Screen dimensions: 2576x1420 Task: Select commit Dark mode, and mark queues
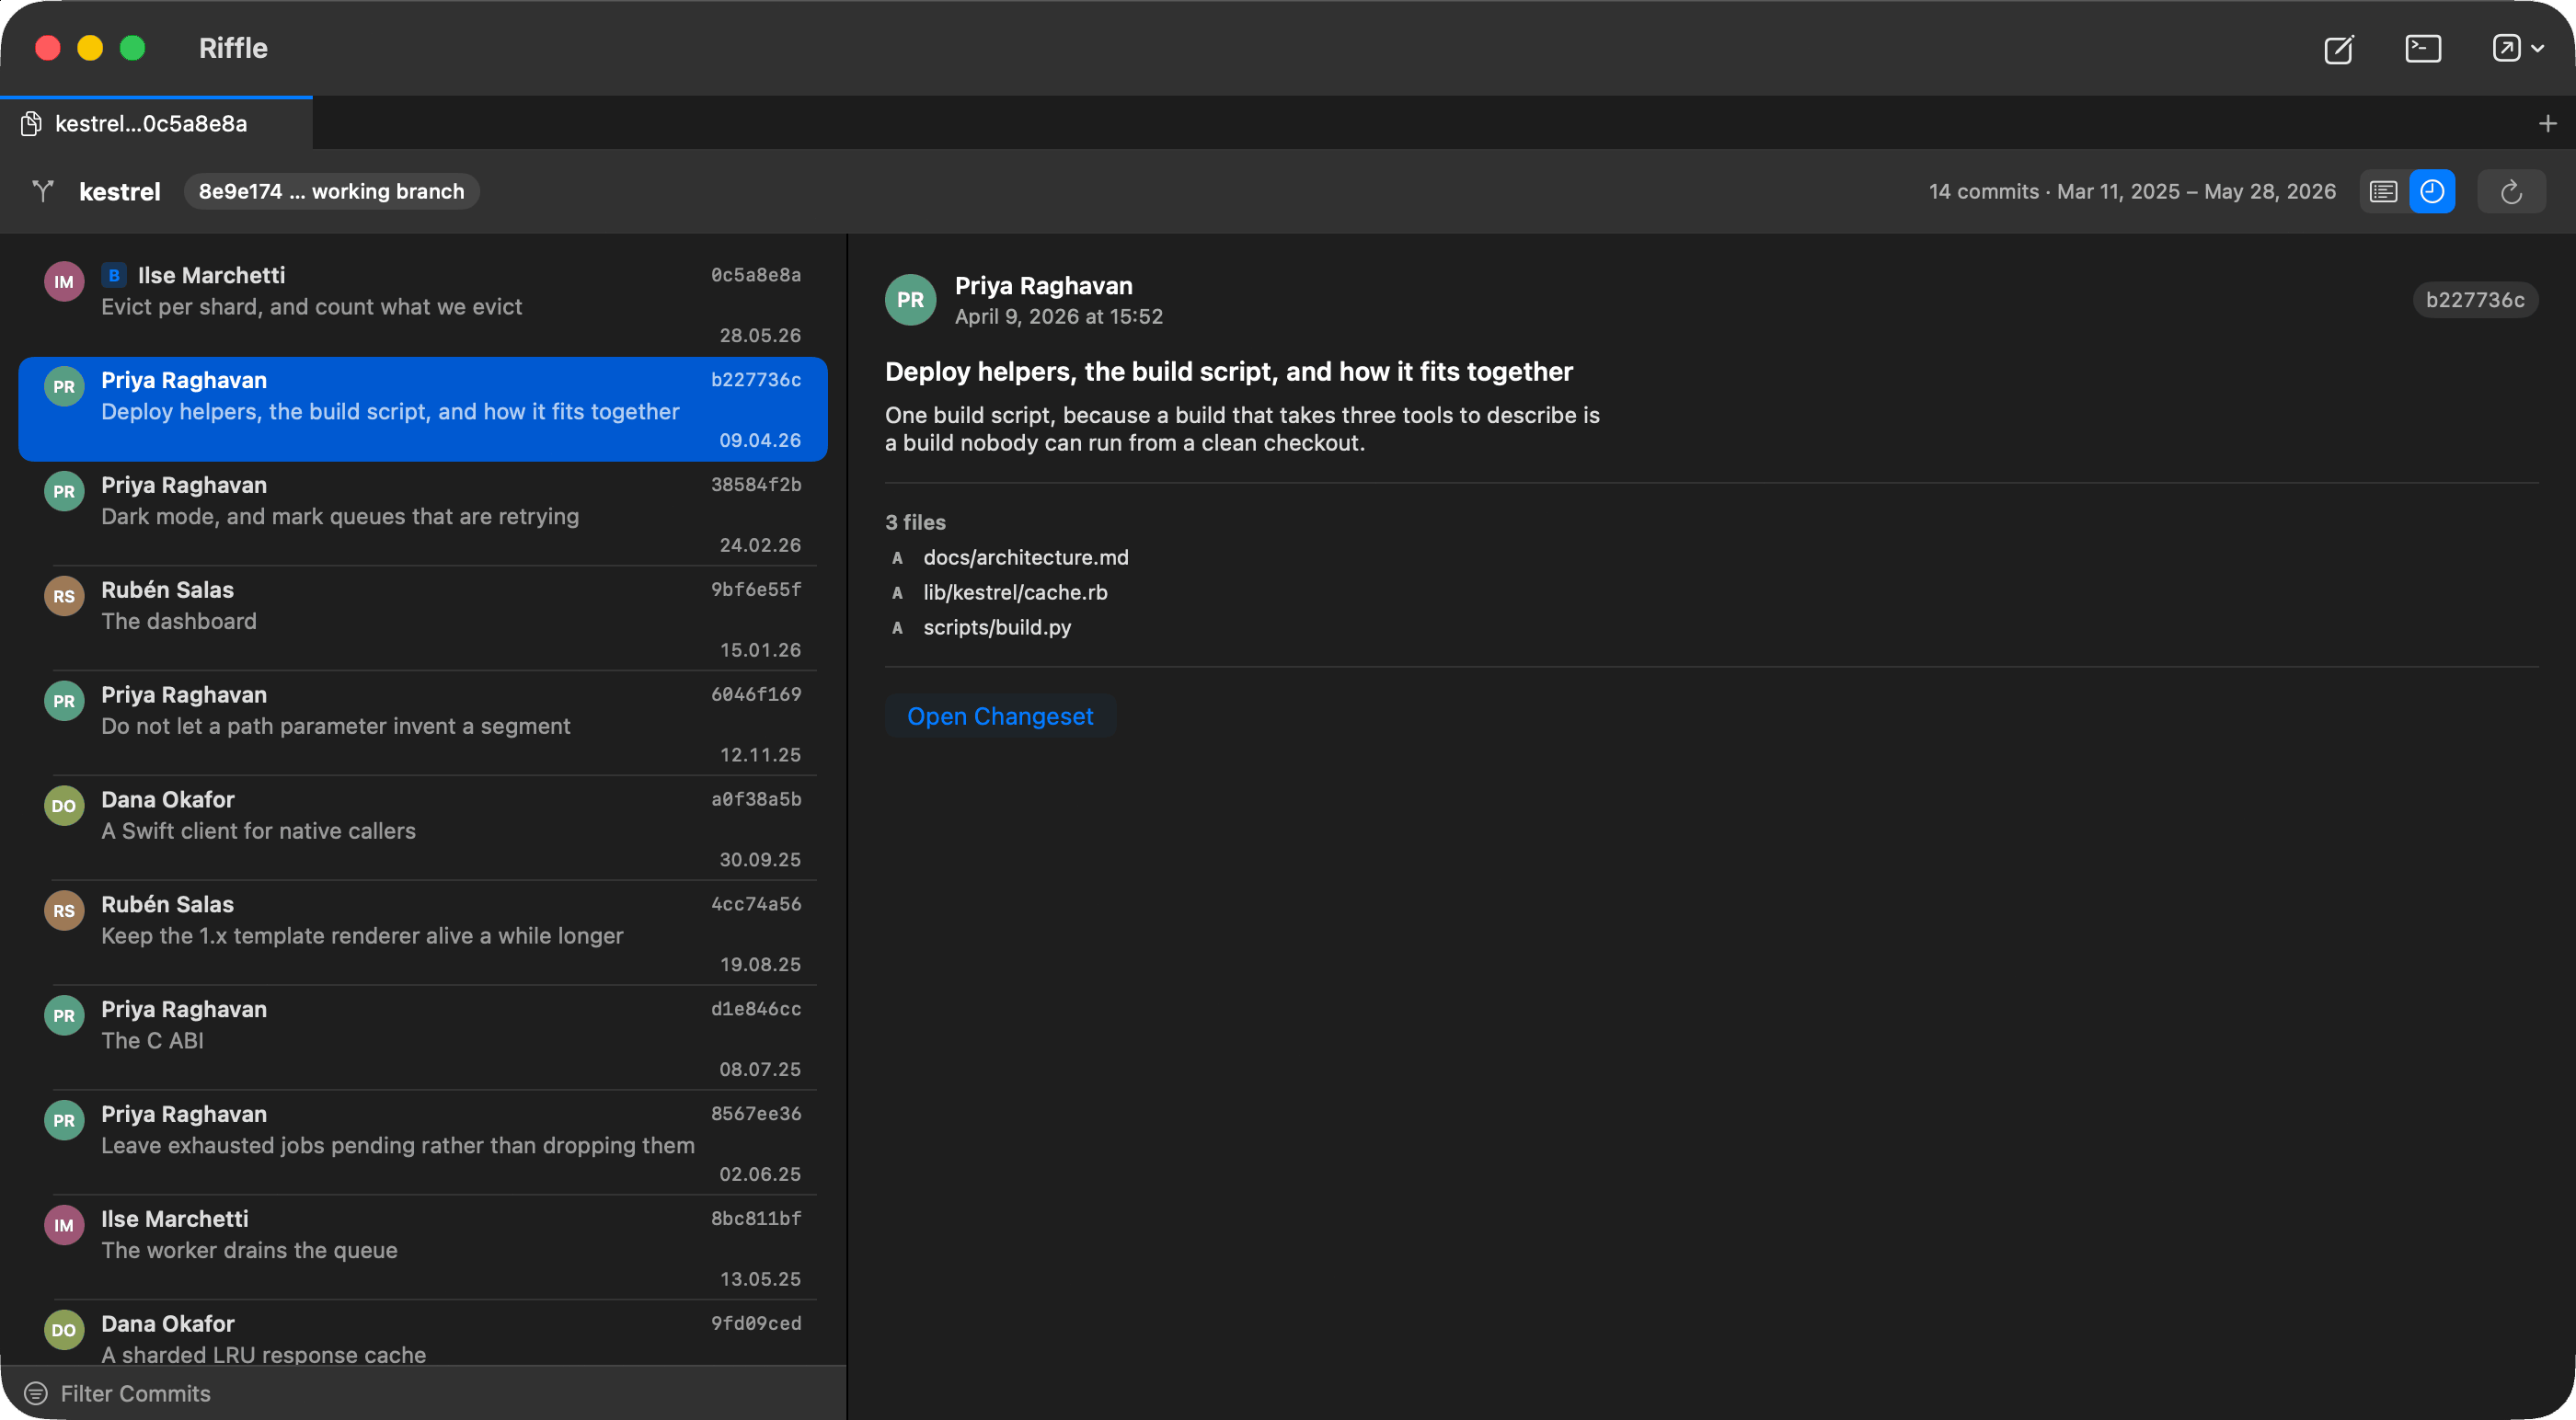point(423,514)
